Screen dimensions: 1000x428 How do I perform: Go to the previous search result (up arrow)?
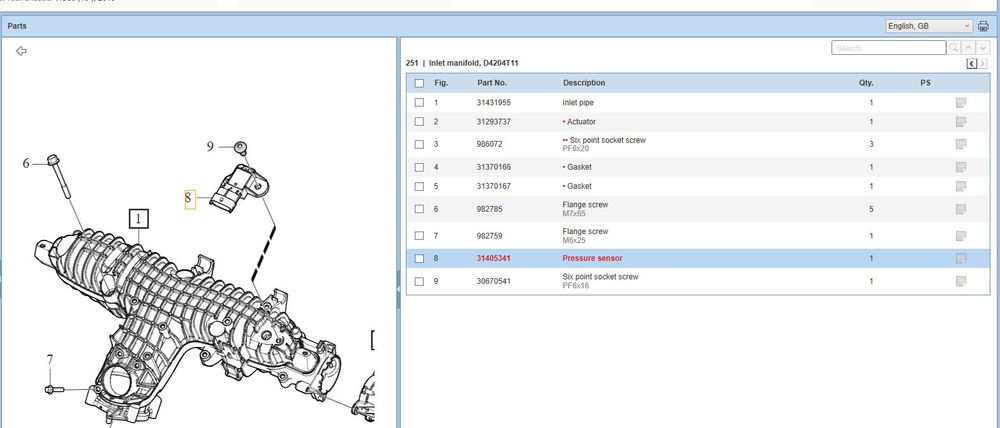pyautogui.click(x=968, y=48)
